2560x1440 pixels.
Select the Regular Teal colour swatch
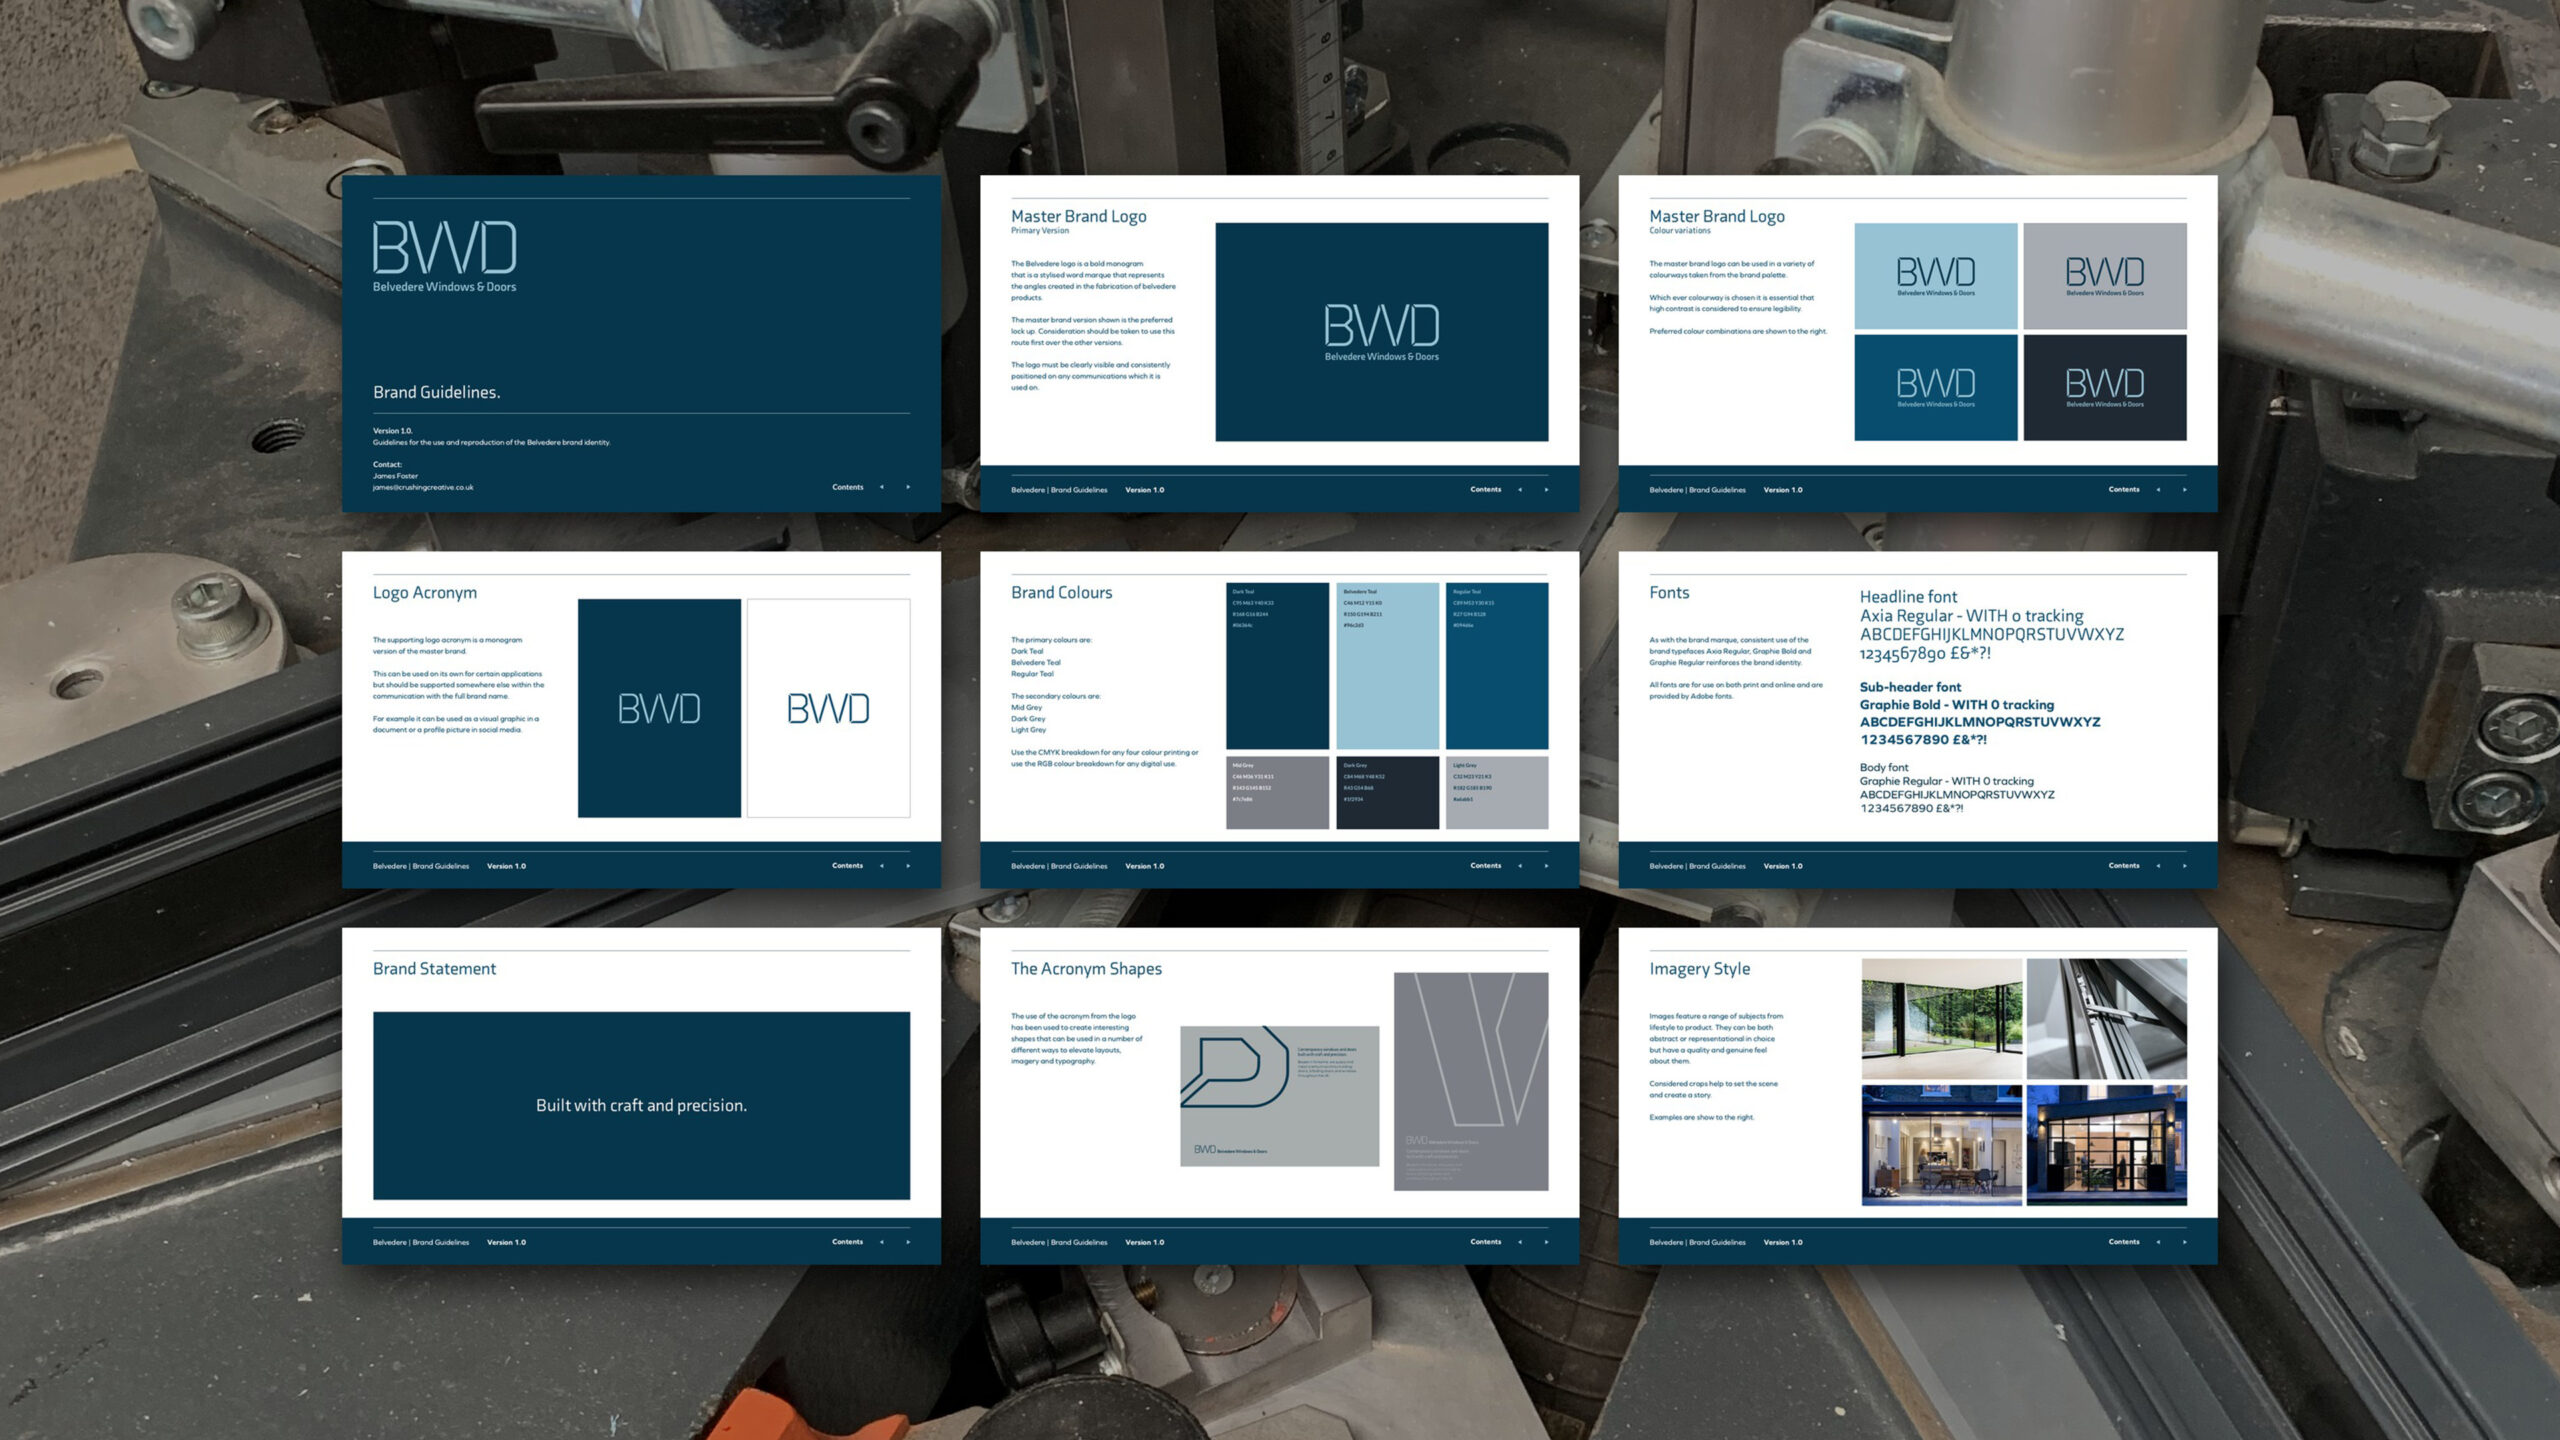1497,666
